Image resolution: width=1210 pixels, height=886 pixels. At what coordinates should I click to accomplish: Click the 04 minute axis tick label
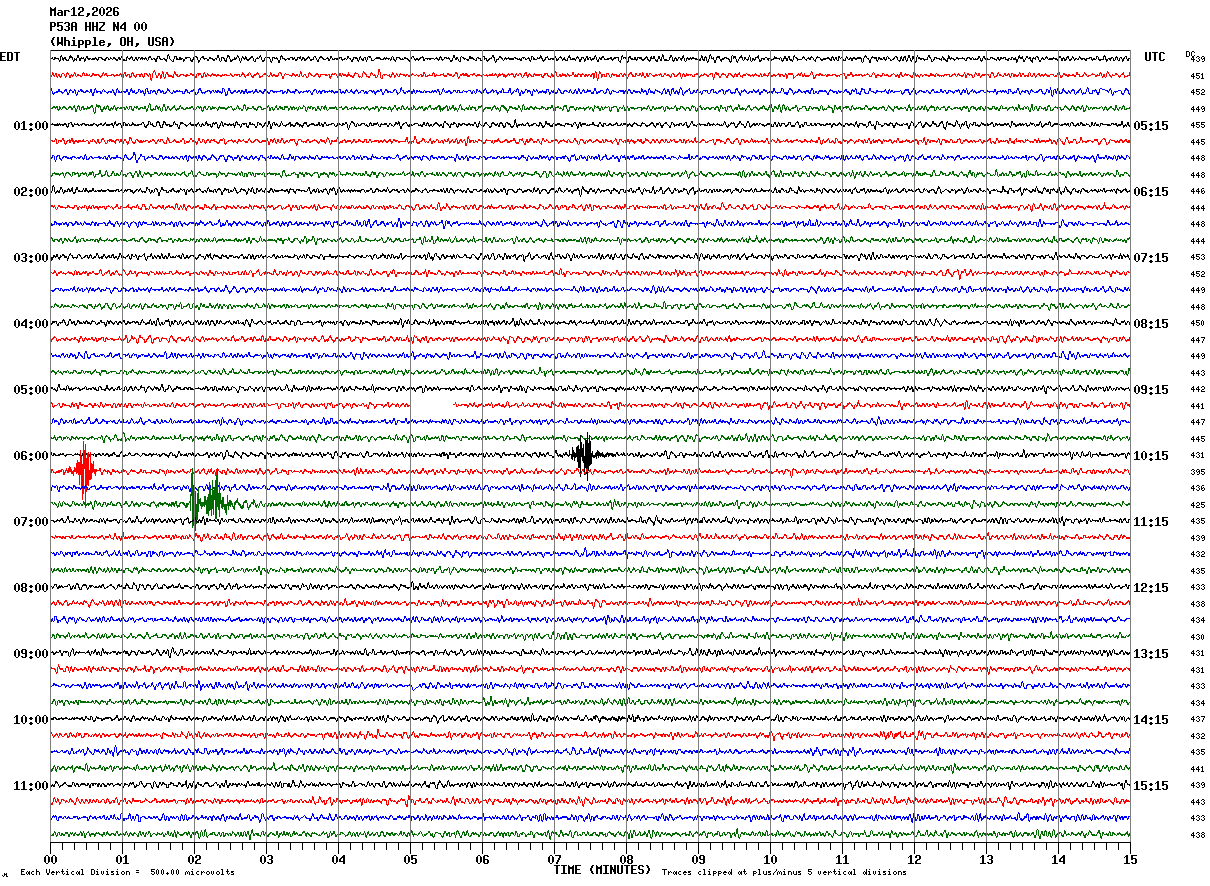coord(338,859)
